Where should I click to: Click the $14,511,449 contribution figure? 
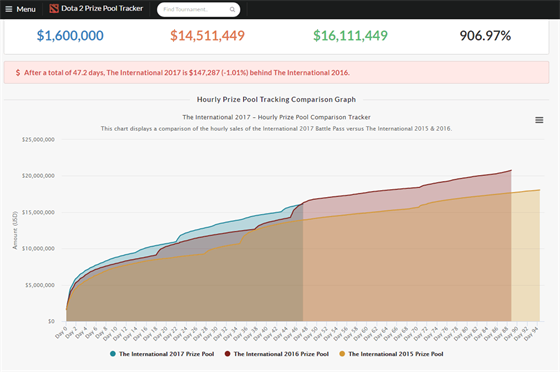point(207,35)
